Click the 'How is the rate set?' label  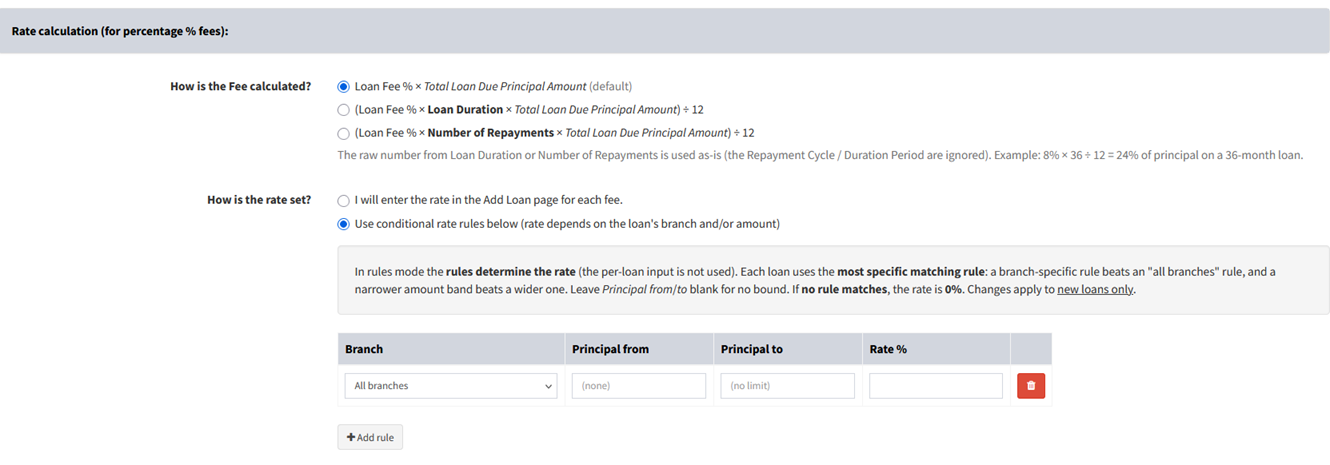[x=259, y=200]
